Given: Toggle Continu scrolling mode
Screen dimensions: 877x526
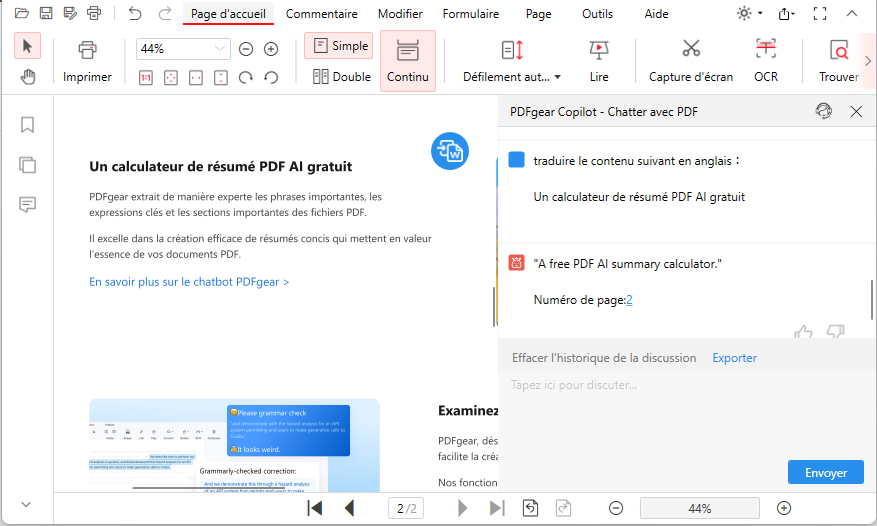Looking at the screenshot, I should click(x=408, y=61).
